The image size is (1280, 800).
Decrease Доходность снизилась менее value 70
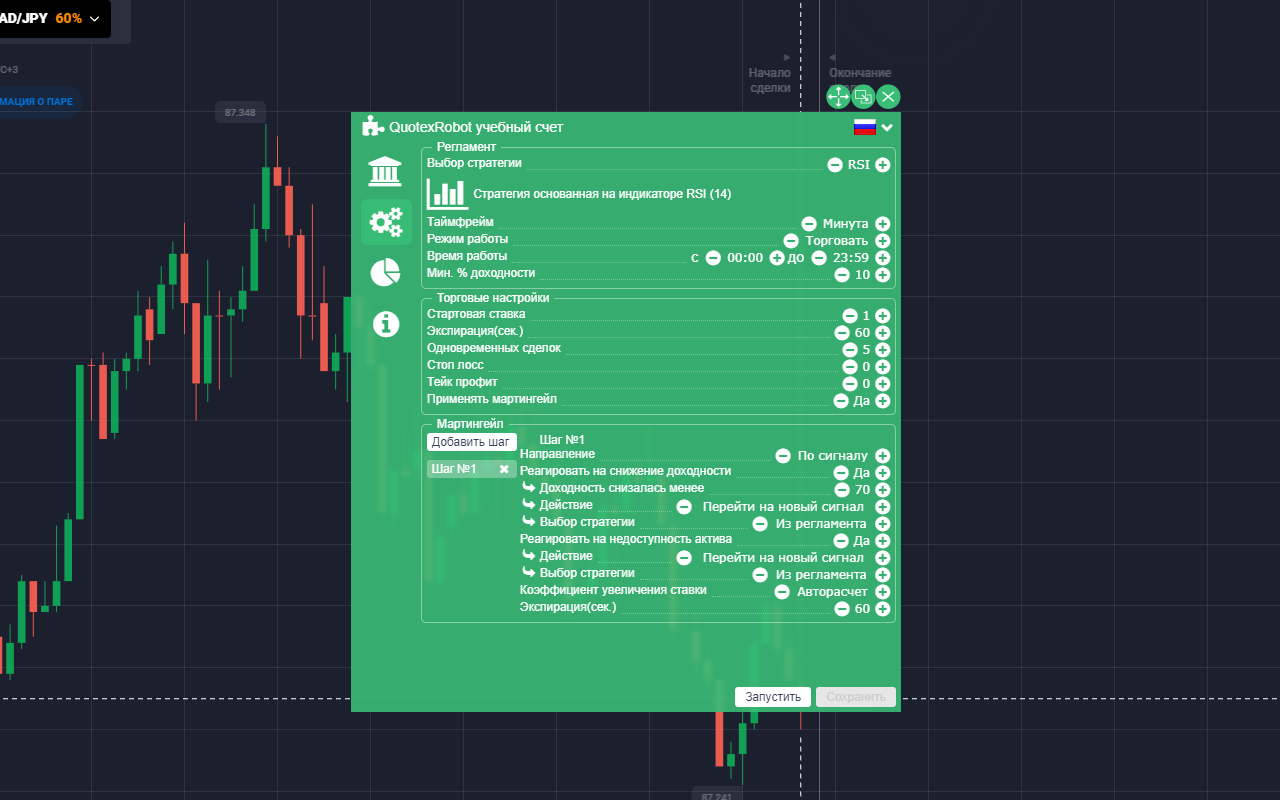click(x=842, y=490)
